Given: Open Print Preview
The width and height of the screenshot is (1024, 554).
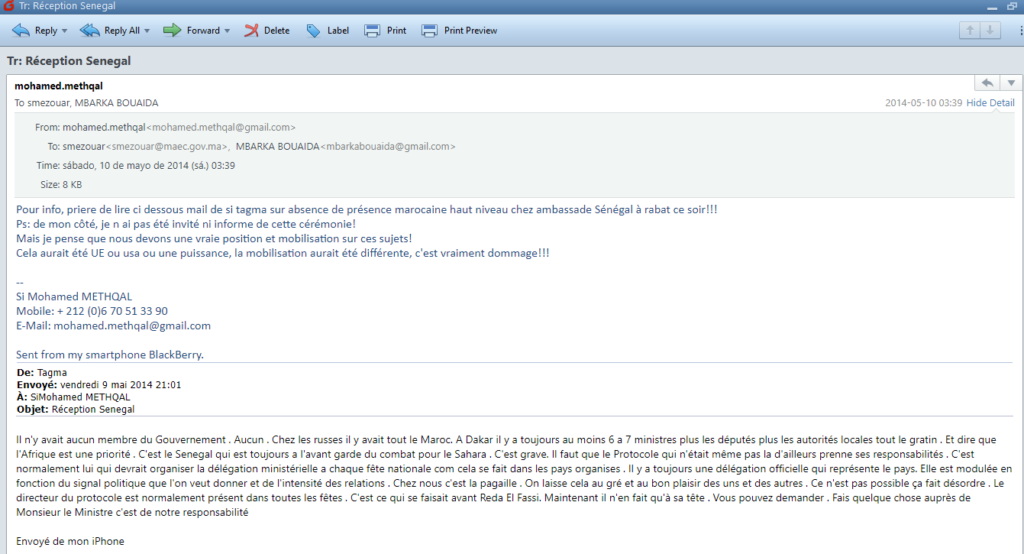Looking at the screenshot, I should (459, 31).
